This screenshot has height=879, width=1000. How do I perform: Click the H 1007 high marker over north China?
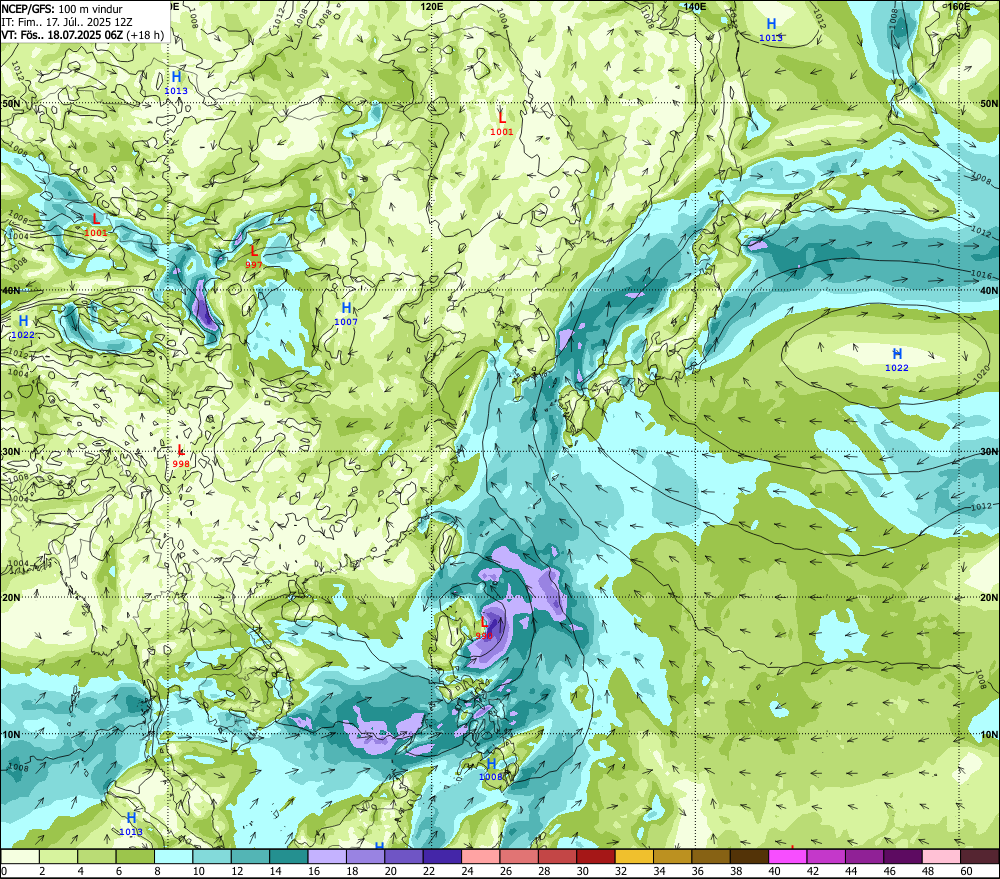[346, 315]
